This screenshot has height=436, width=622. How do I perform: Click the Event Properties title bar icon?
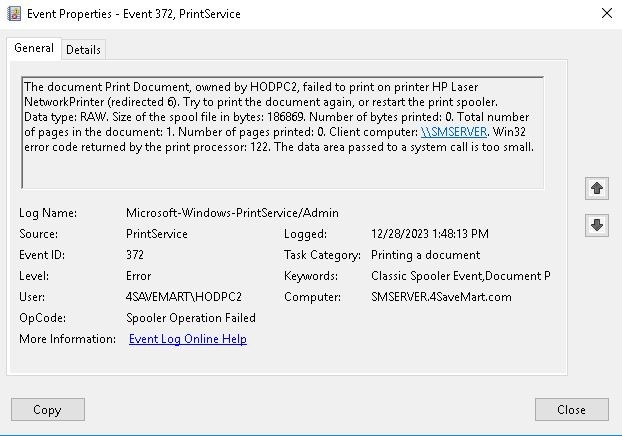pos(14,13)
